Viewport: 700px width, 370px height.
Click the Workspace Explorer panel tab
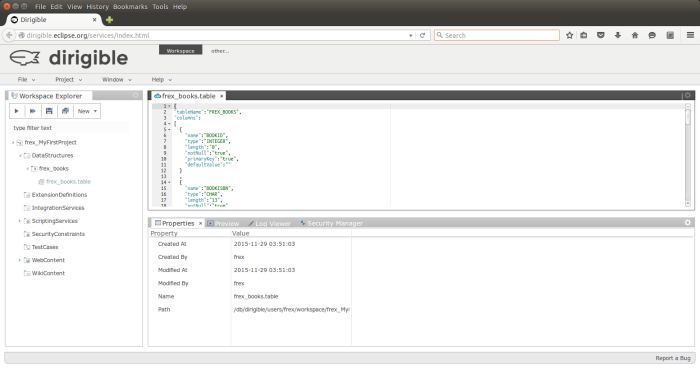[x=50, y=96]
